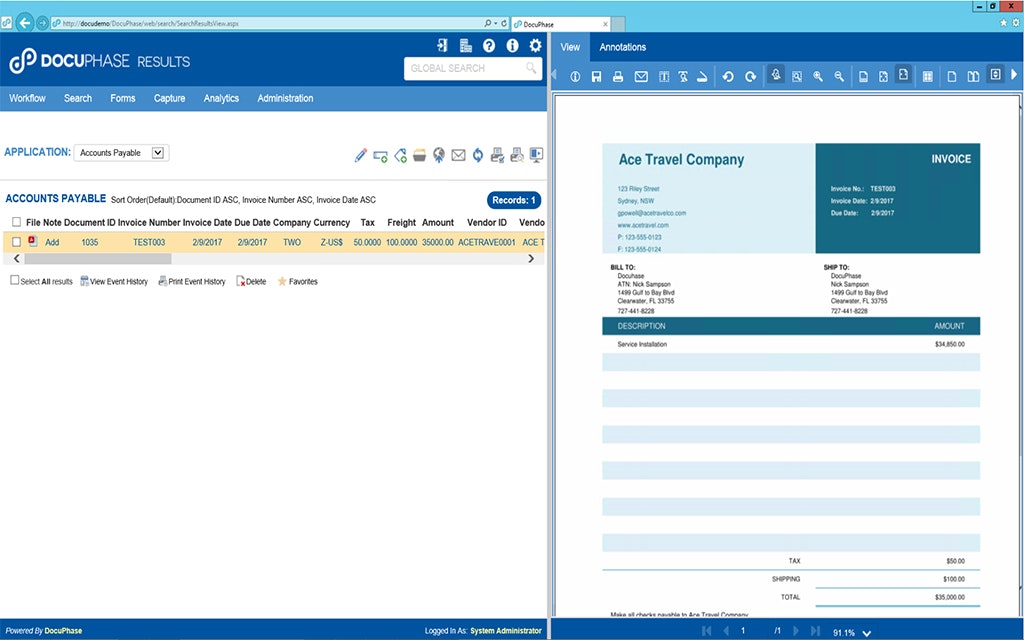Screen dimensions: 1024x640
Task: Click the pencil edit icon in results toolbar
Action: 360,155
